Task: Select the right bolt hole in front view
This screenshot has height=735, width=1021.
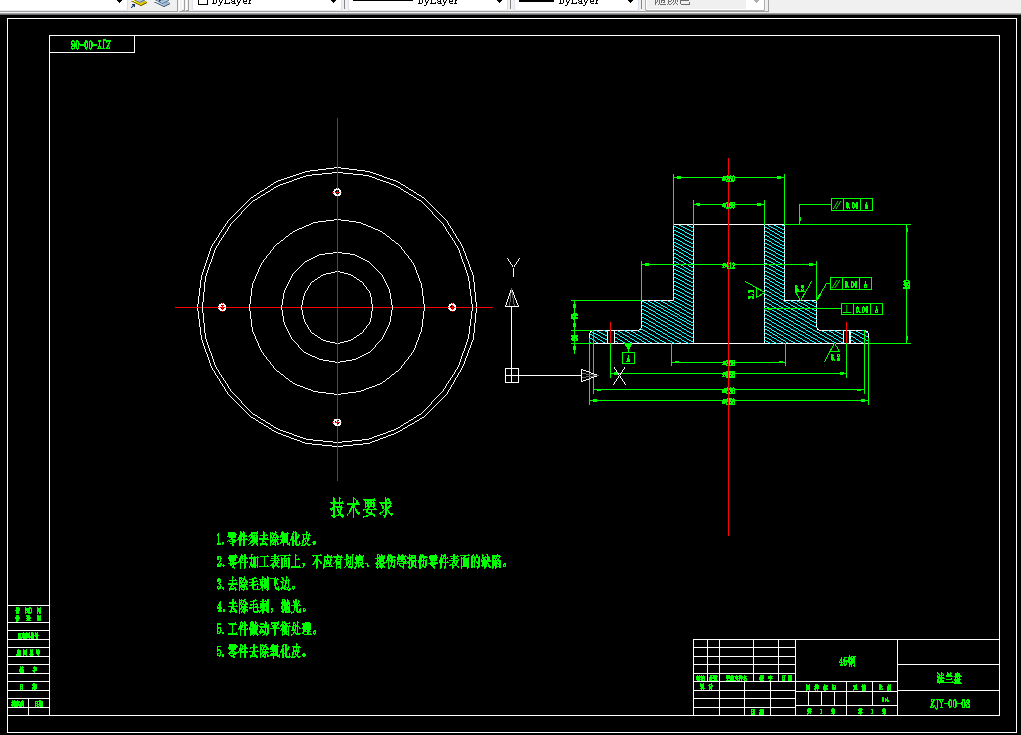Action: [x=453, y=307]
